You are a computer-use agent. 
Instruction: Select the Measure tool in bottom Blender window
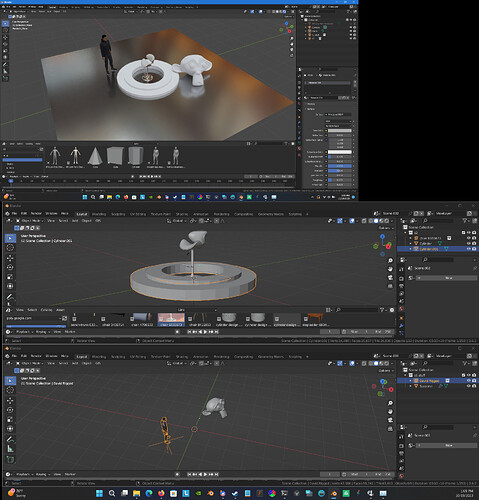(10, 449)
